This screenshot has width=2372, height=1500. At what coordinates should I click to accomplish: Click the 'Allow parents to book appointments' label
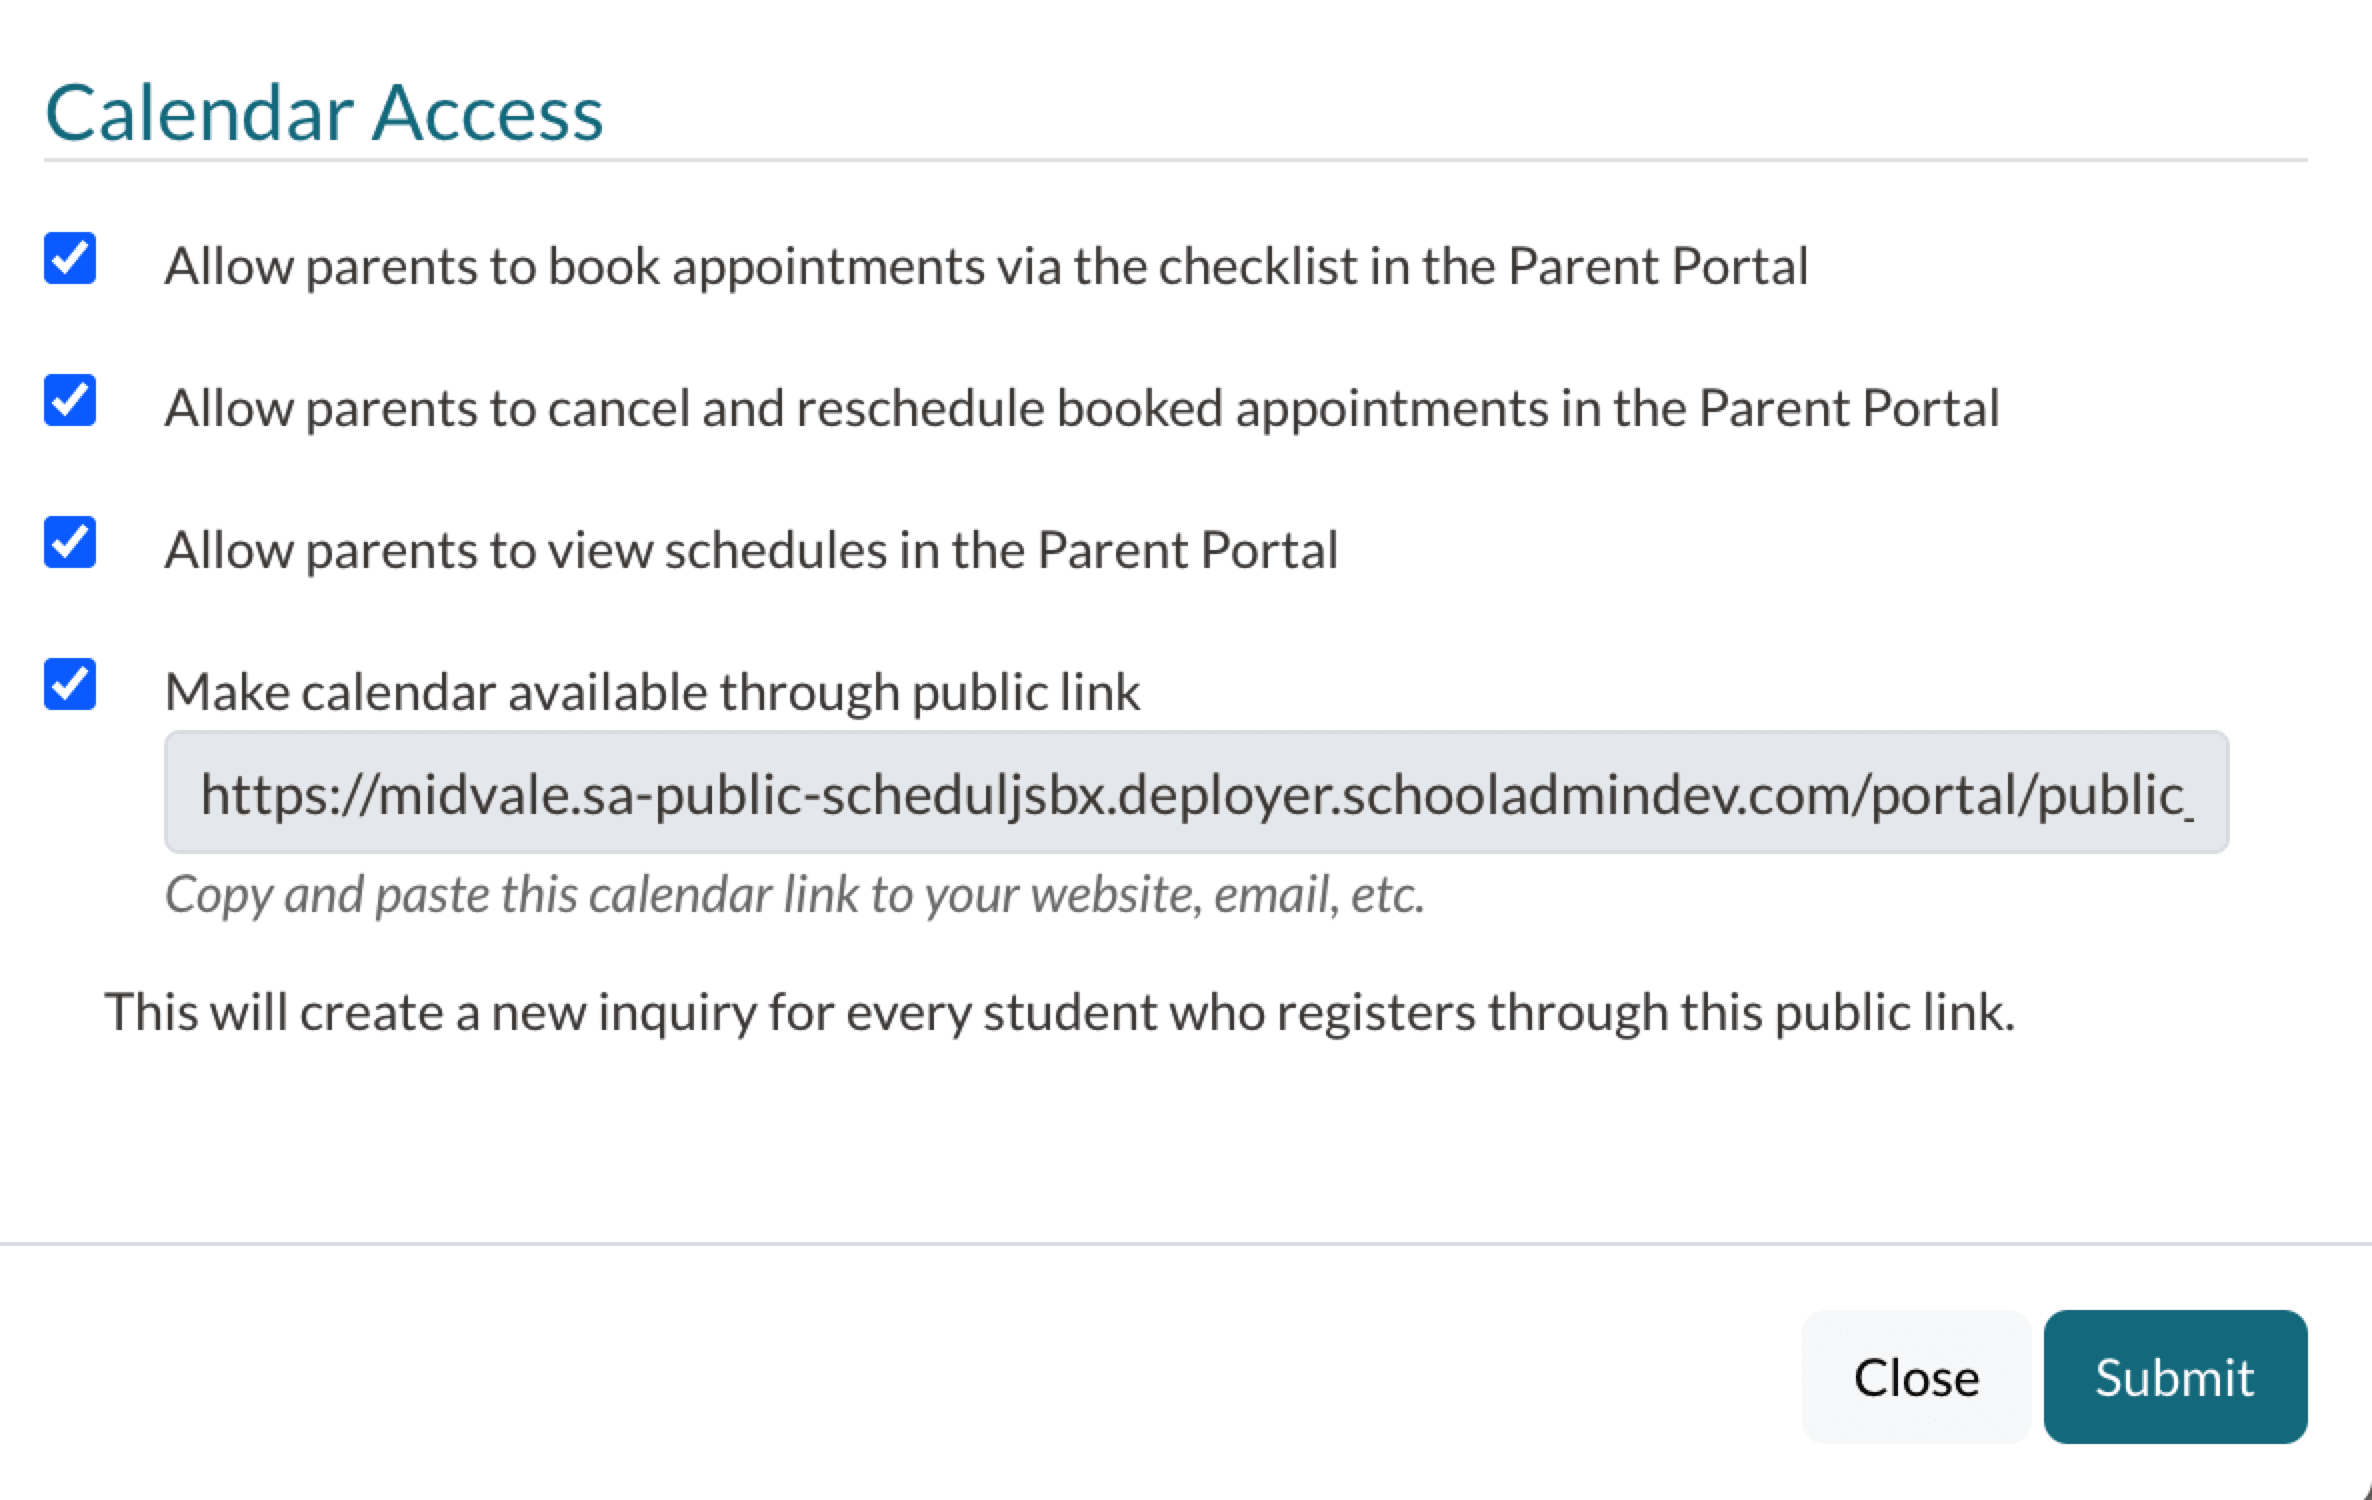986,267
